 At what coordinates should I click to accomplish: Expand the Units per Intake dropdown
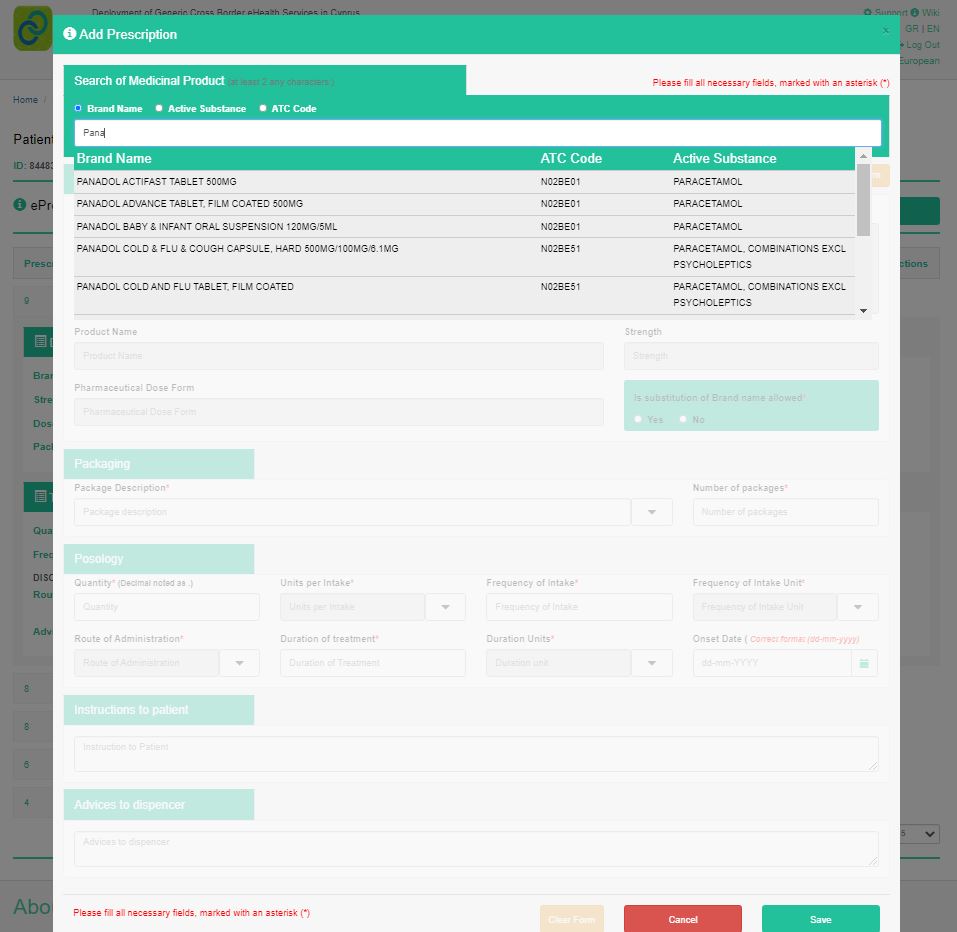pyautogui.click(x=446, y=607)
